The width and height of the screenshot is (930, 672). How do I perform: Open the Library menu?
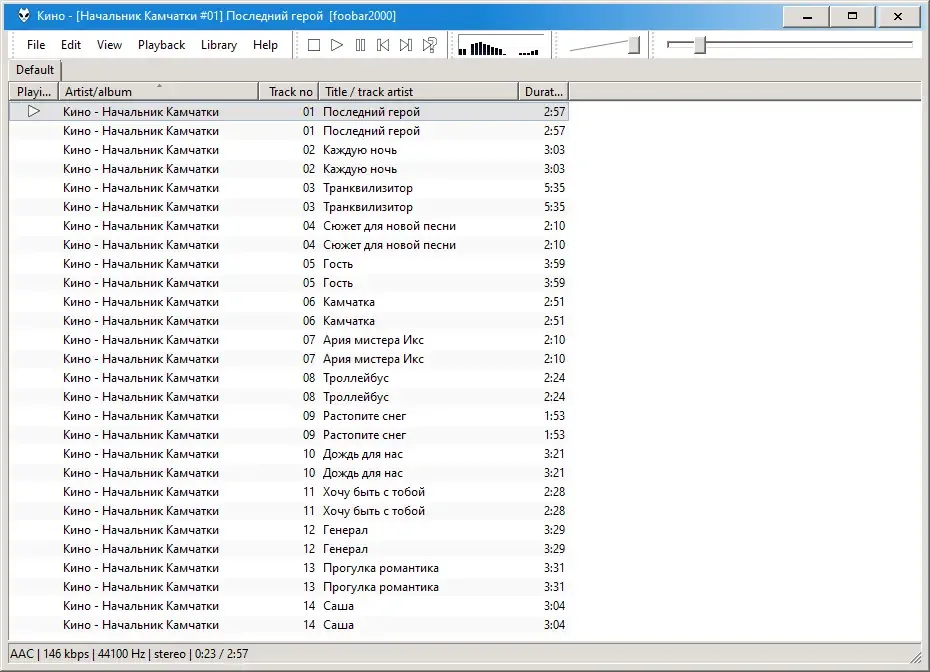point(218,45)
